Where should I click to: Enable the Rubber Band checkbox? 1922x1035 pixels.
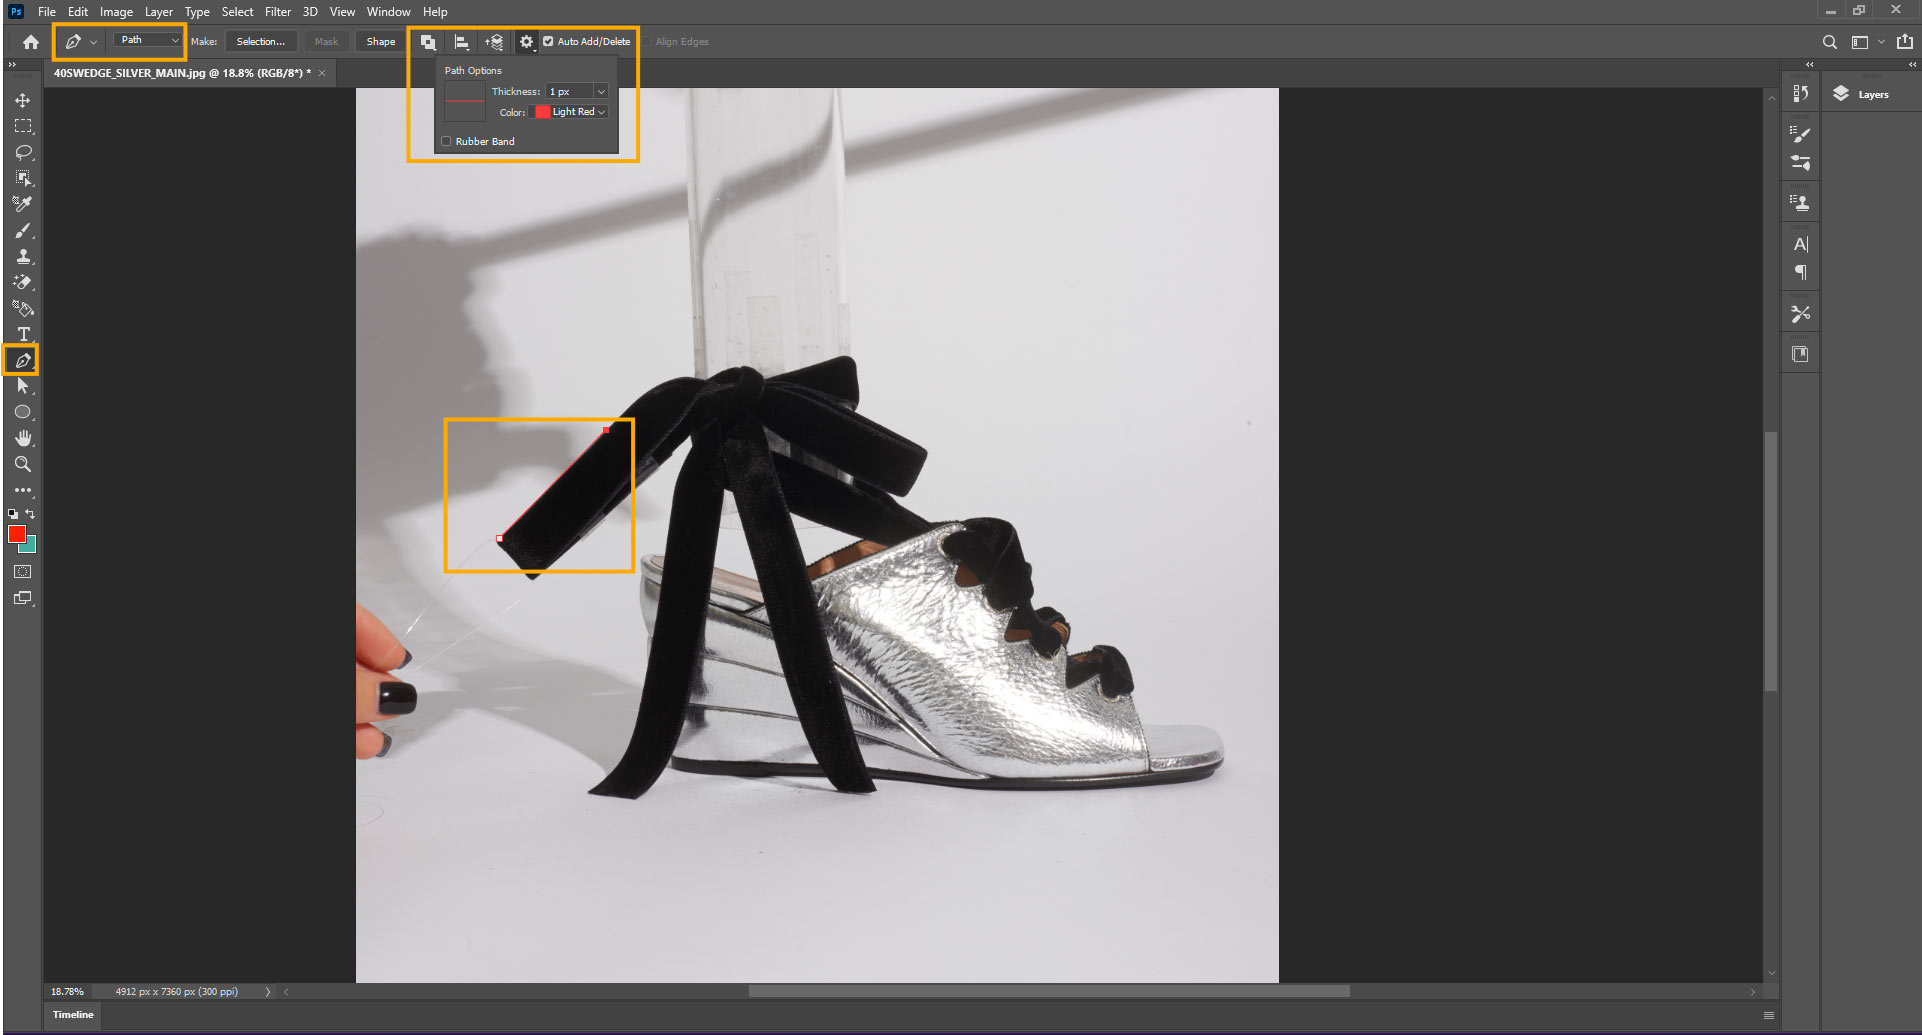447,142
